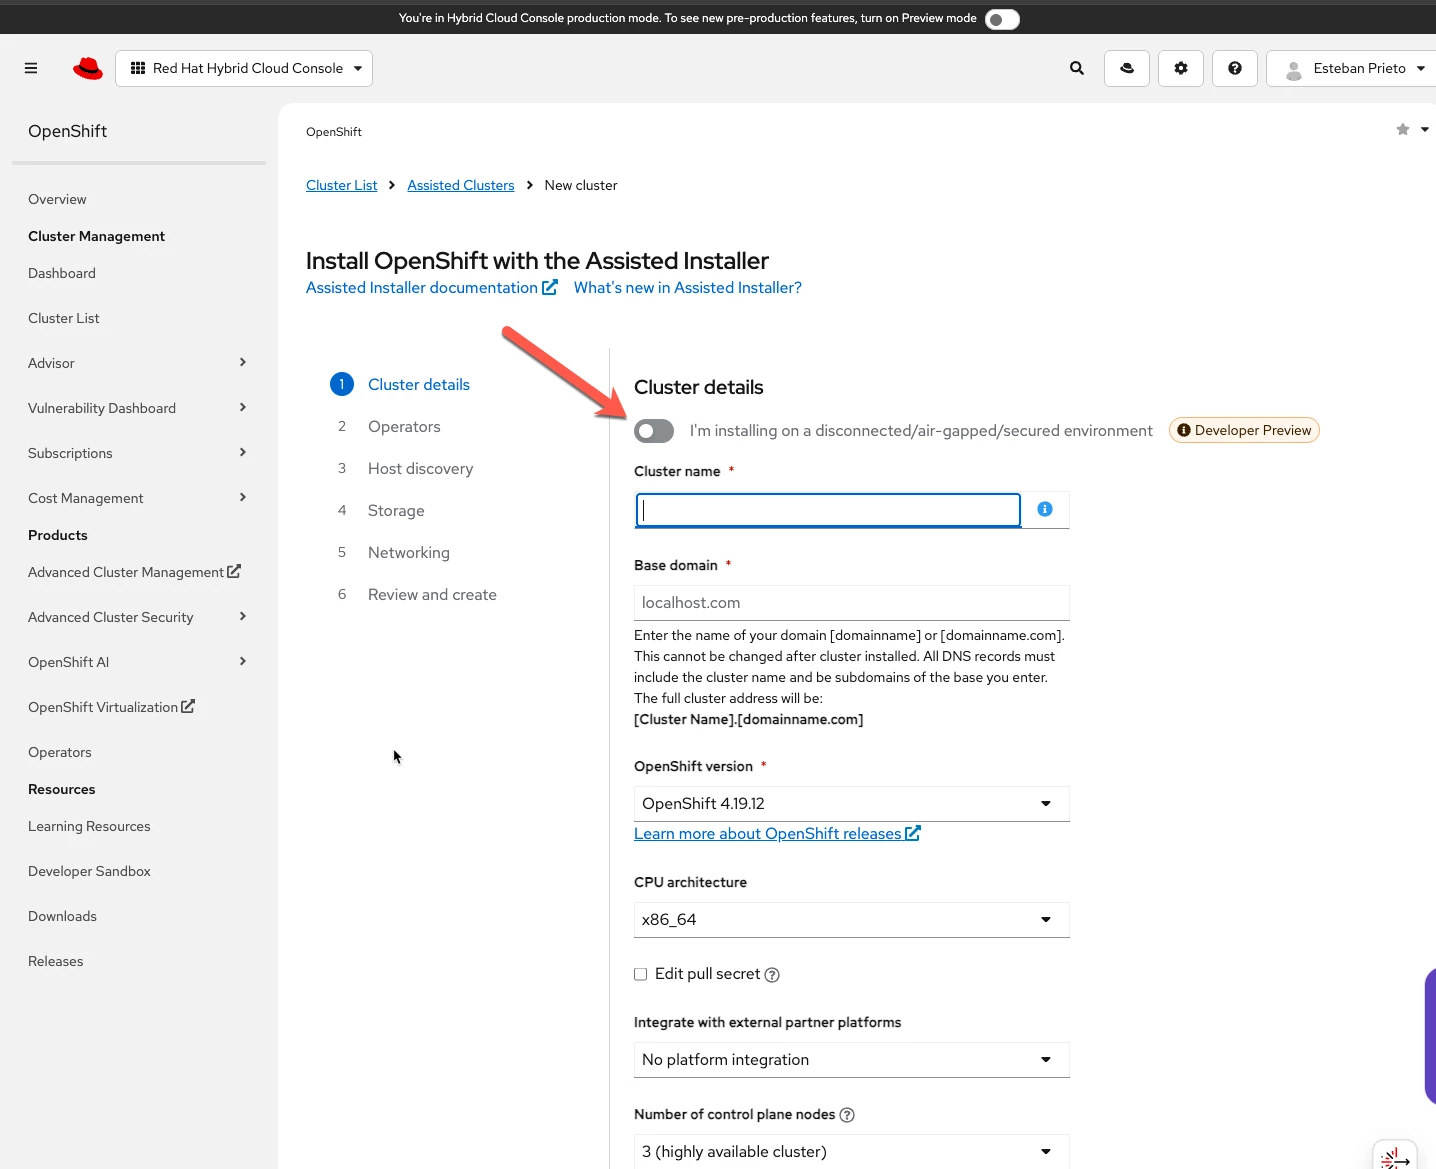This screenshot has width=1436, height=1169.
Task: Open Releases in sidebar
Action: point(56,961)
